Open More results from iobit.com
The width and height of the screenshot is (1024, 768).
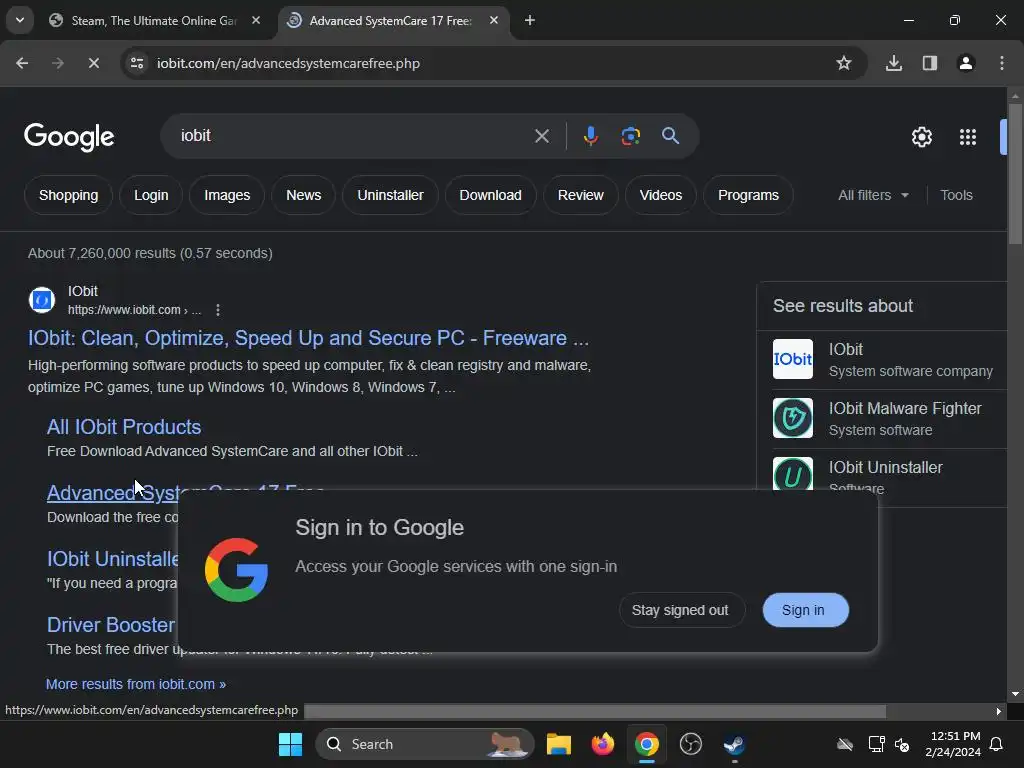[136, 684]
